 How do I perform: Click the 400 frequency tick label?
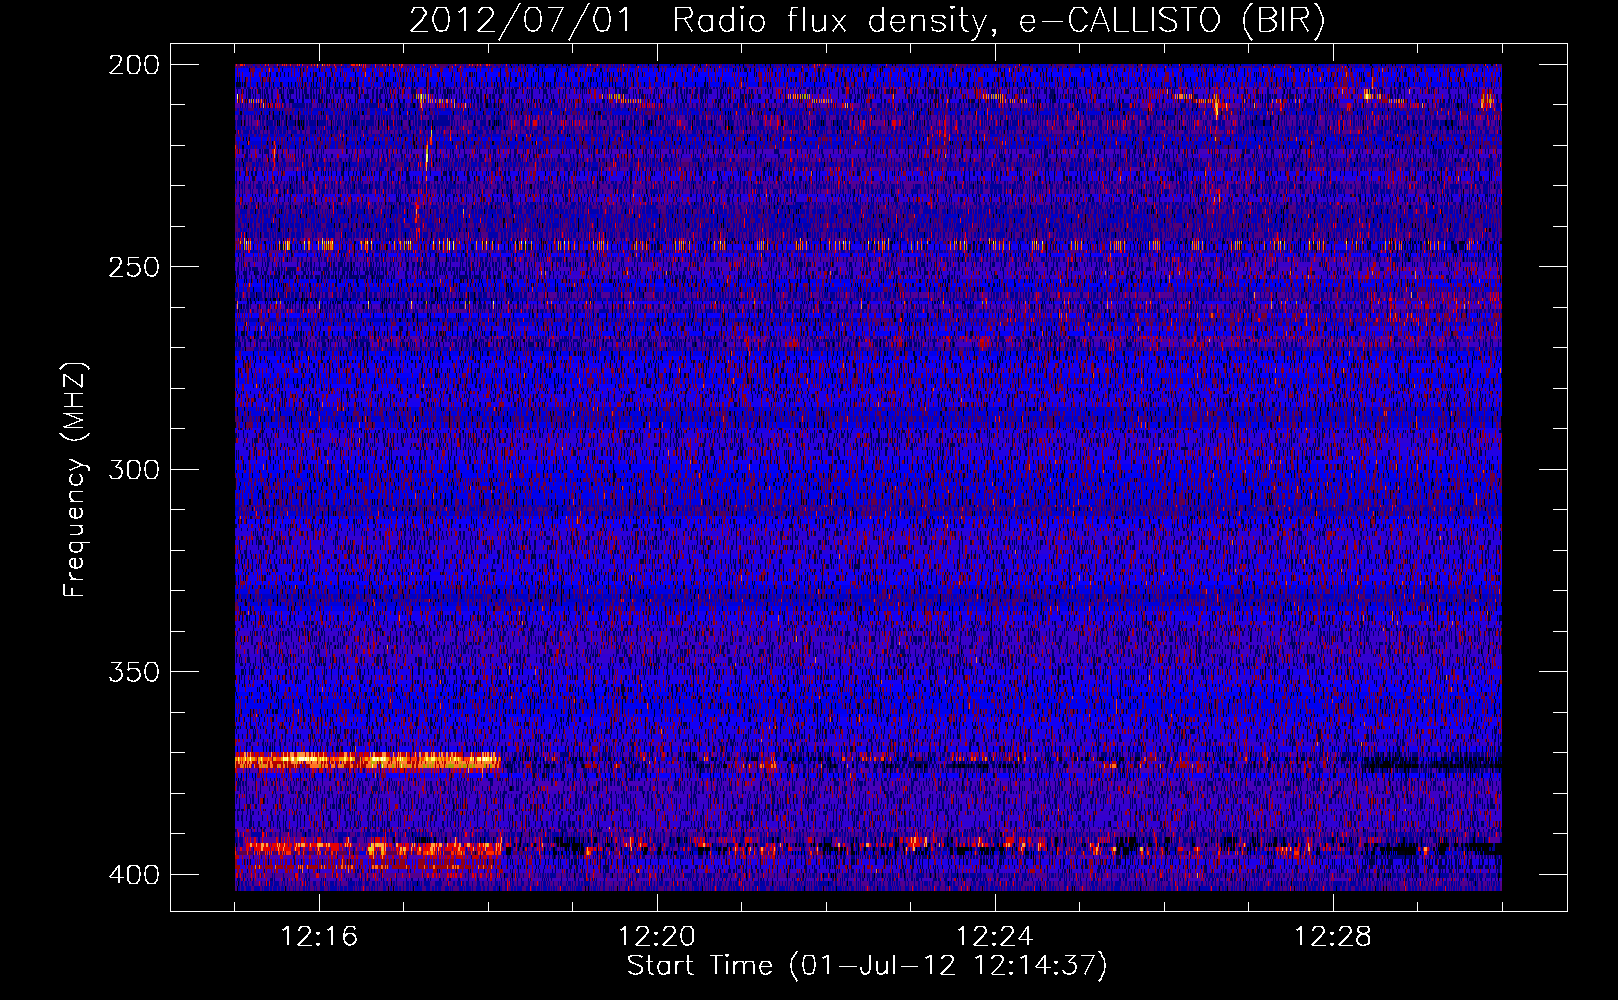(x=133, y=874)
